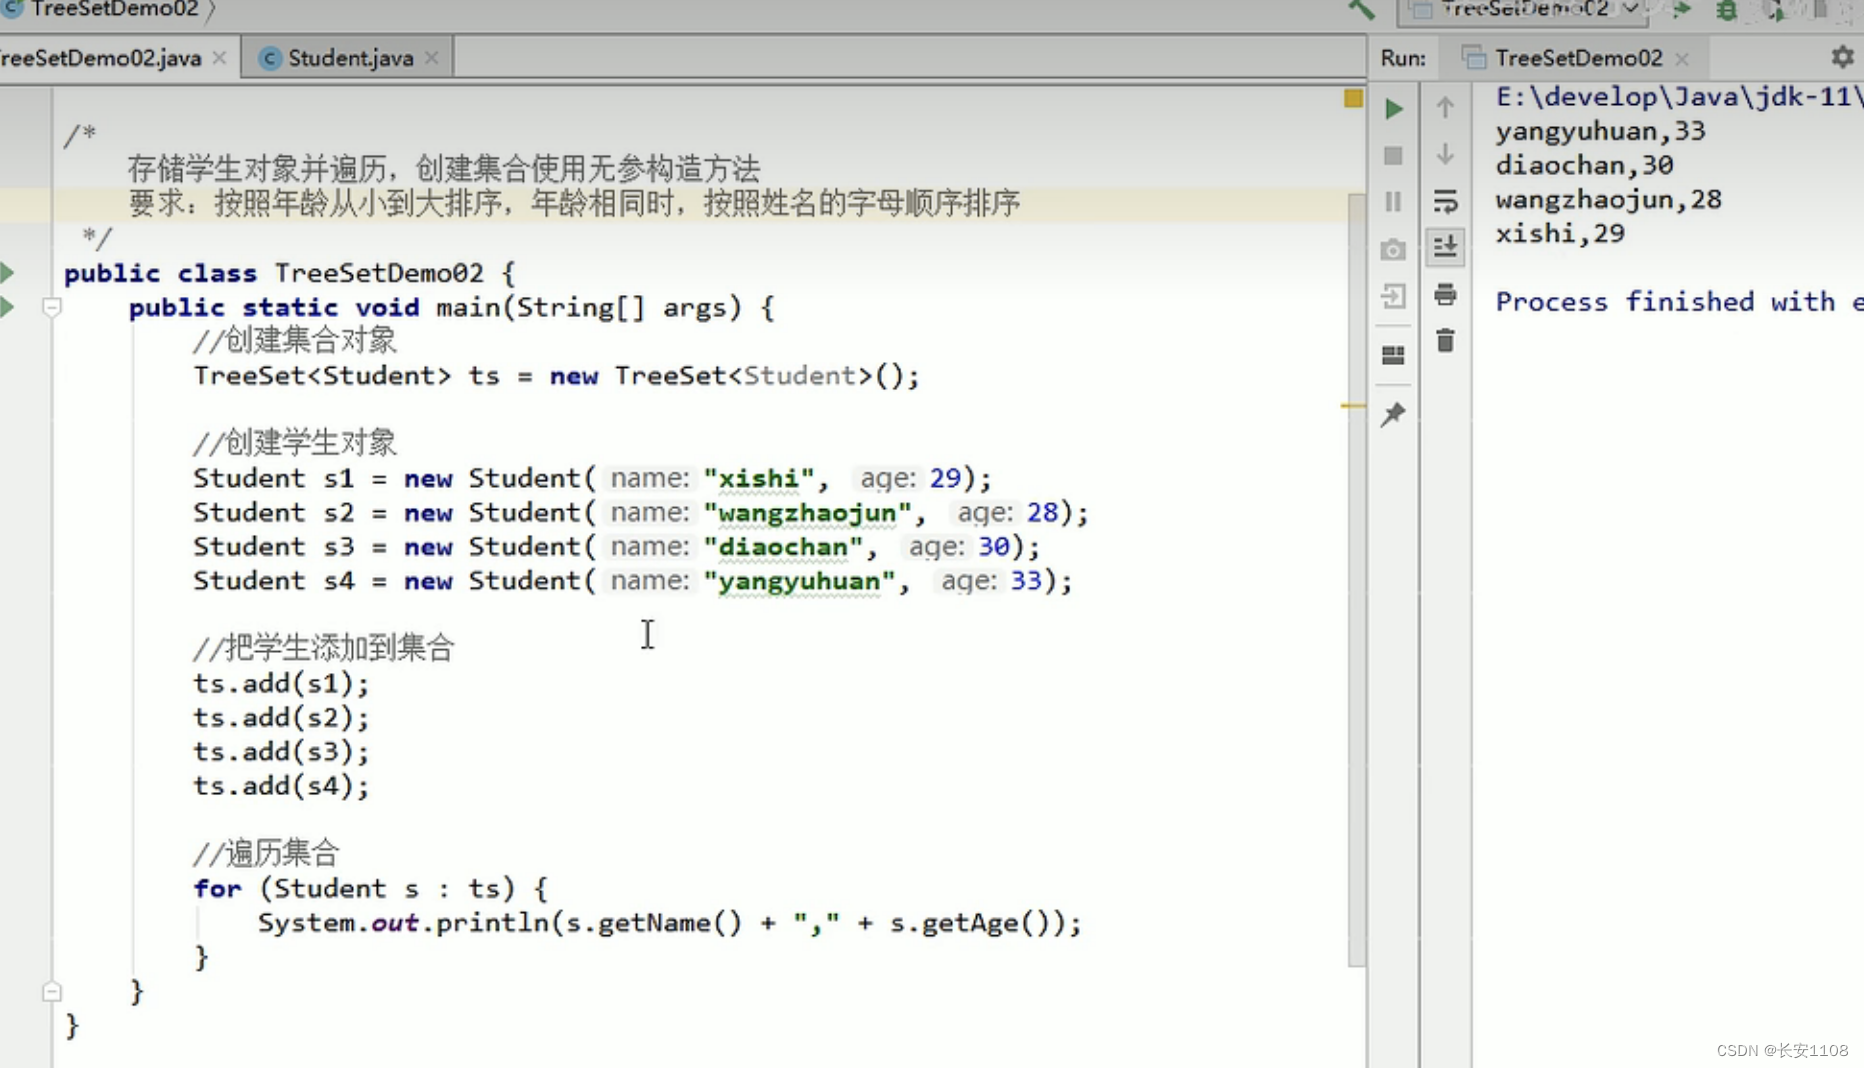Image resolution: width=1864 pixels, height=1068 pixels.
Task: Click the Build hammer icon in toolbar
Action: click(1361, 9)
